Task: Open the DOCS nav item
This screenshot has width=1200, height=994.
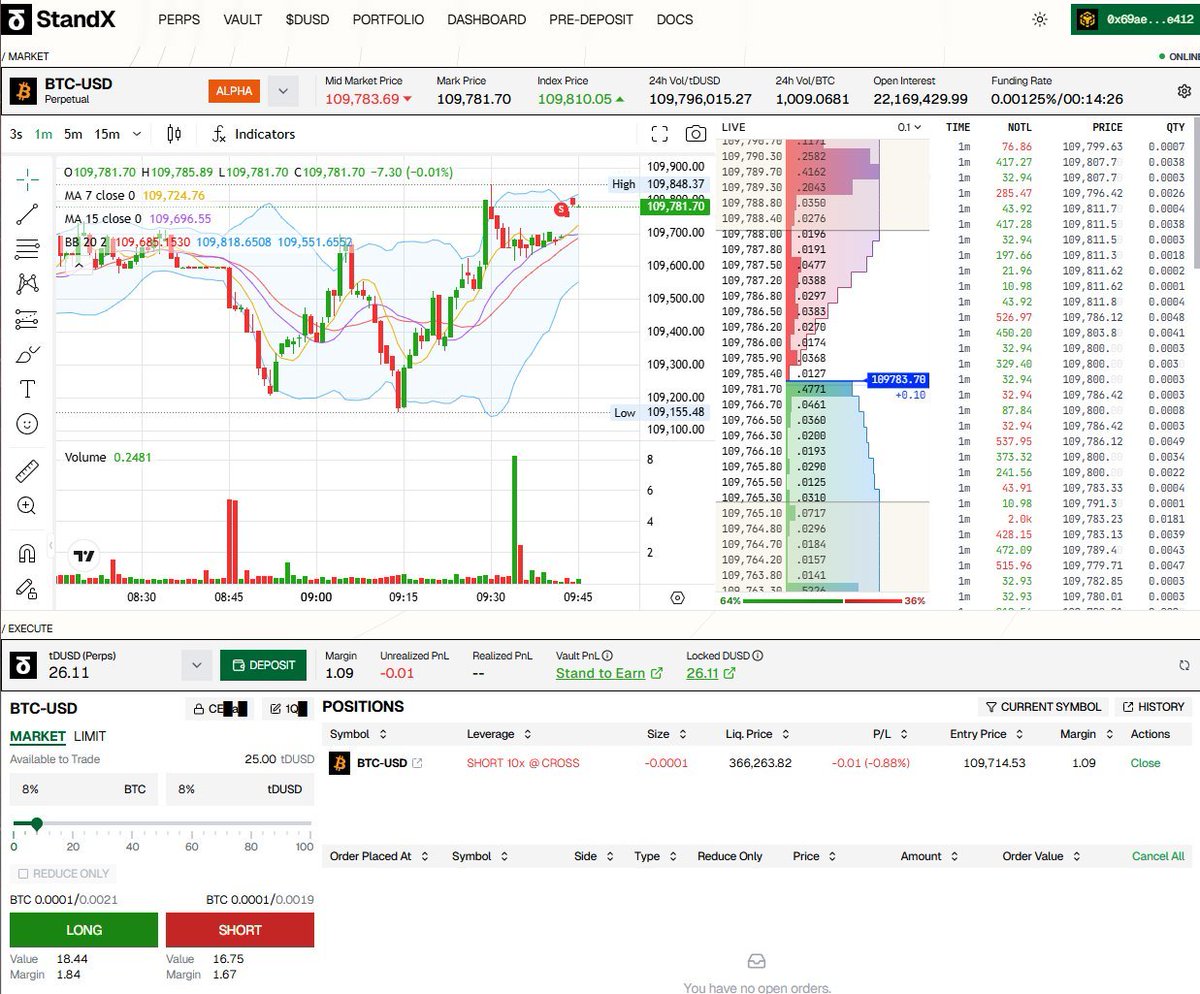Action: (675, 19)
